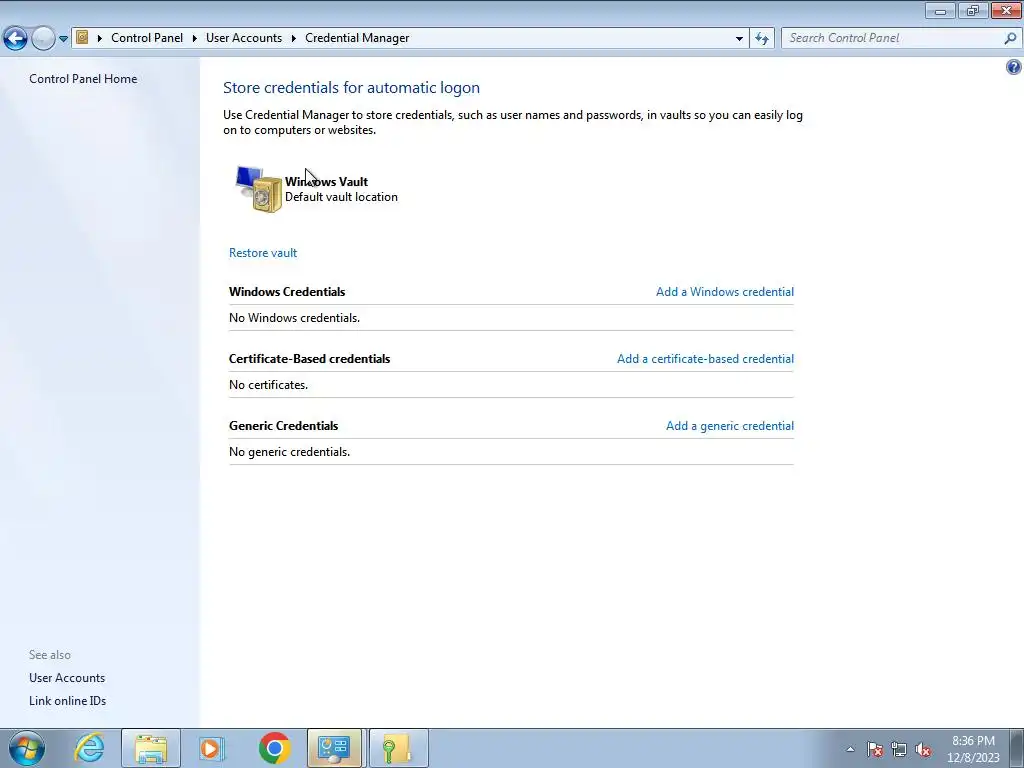1024x768 pixels.
Task: Select Windows Vault title text
Action: (327, 182)
